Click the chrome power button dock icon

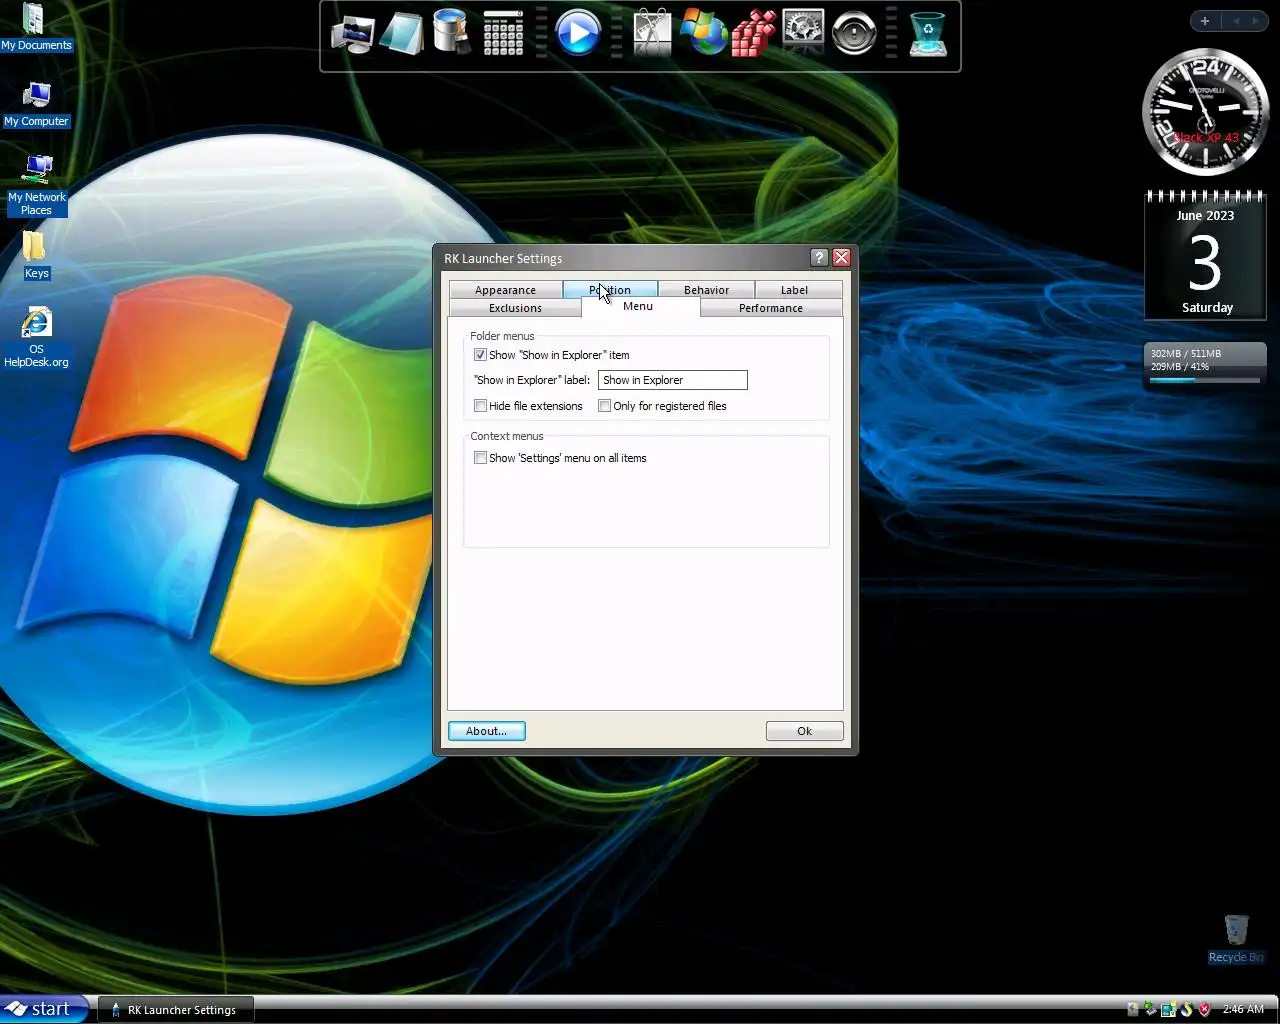[x=854, y=33]
